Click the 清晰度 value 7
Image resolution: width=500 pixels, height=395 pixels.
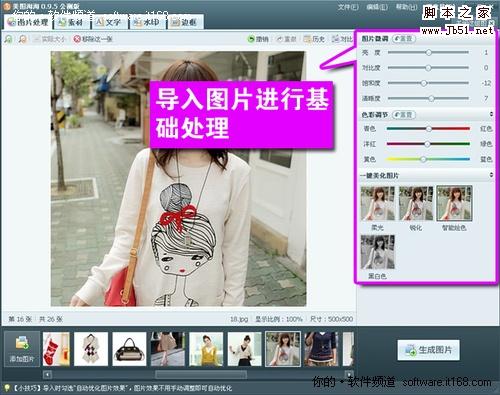(486, 98)
